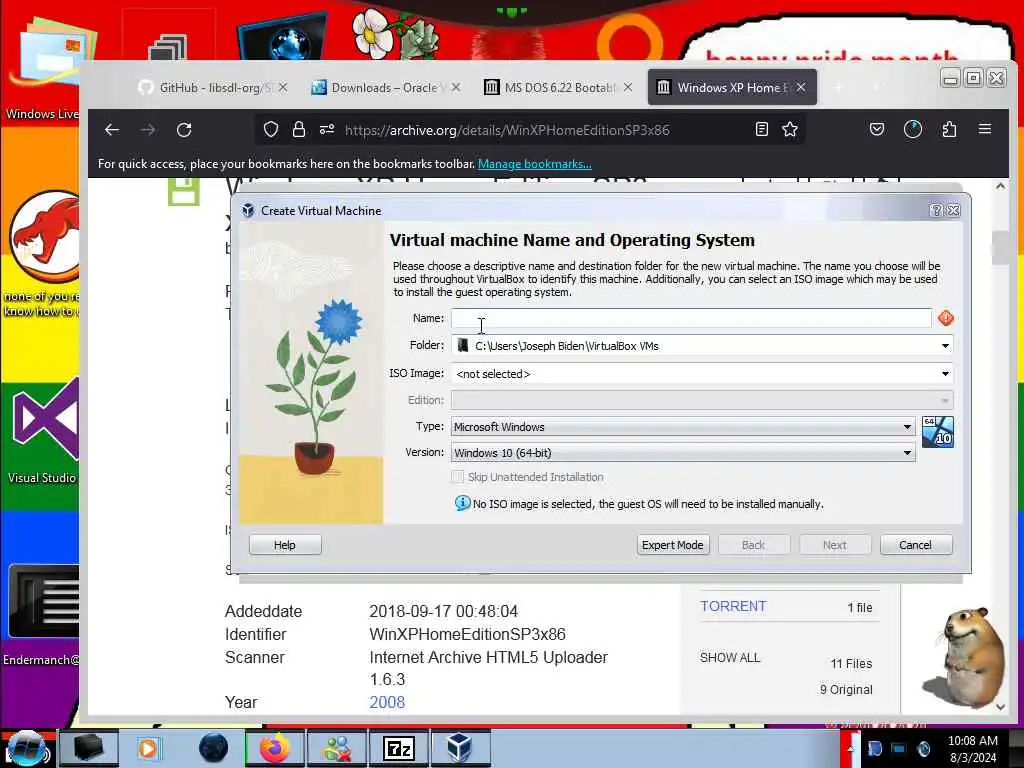
Task: Open the Pocket save icon
Action: (x=877, y=129)
